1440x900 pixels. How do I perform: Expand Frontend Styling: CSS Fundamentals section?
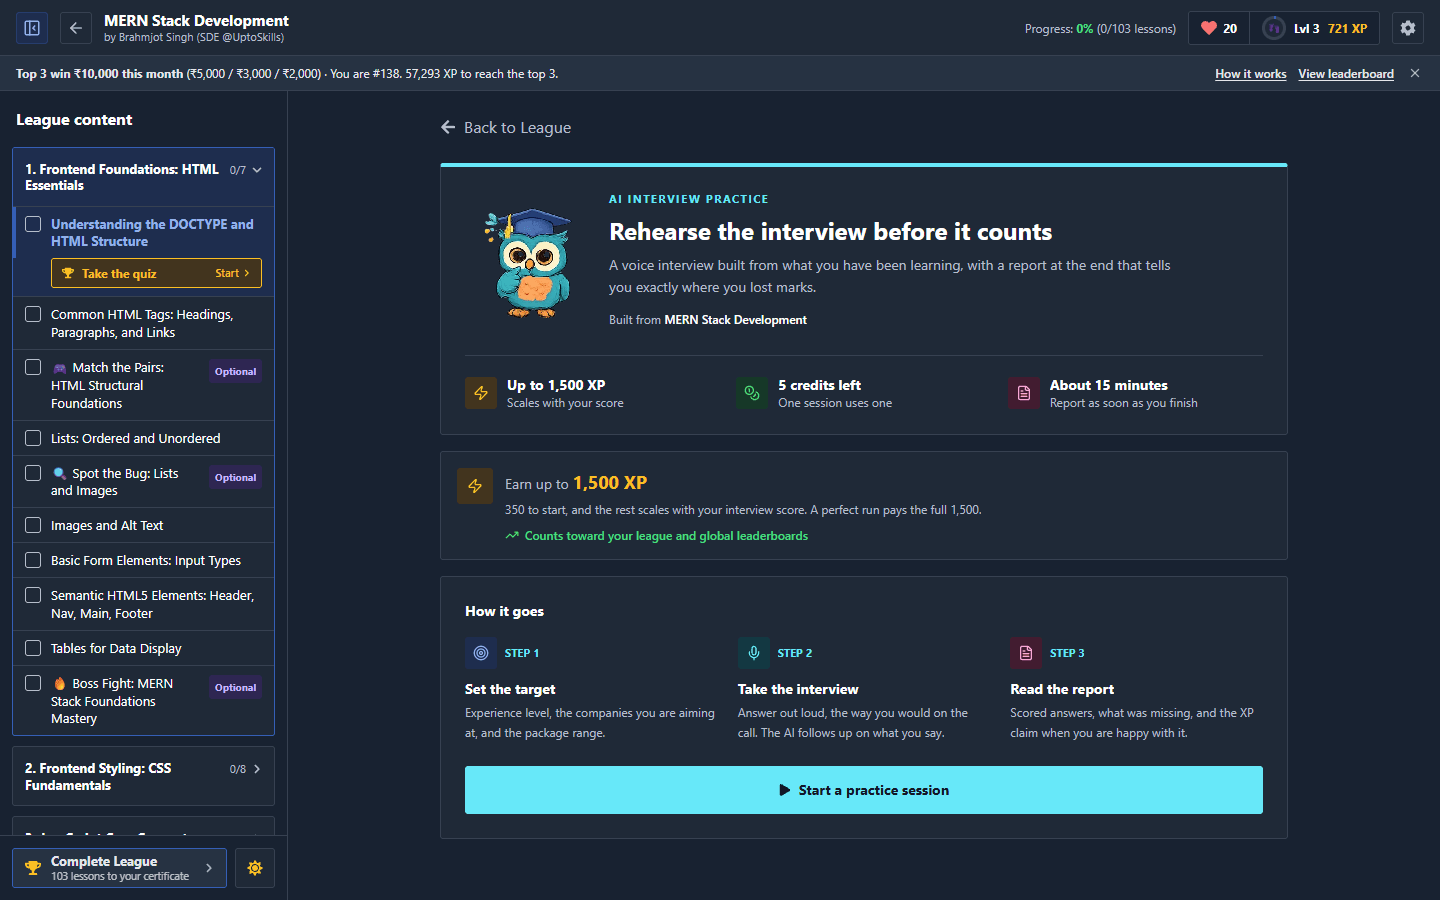(x=143, y=776)
